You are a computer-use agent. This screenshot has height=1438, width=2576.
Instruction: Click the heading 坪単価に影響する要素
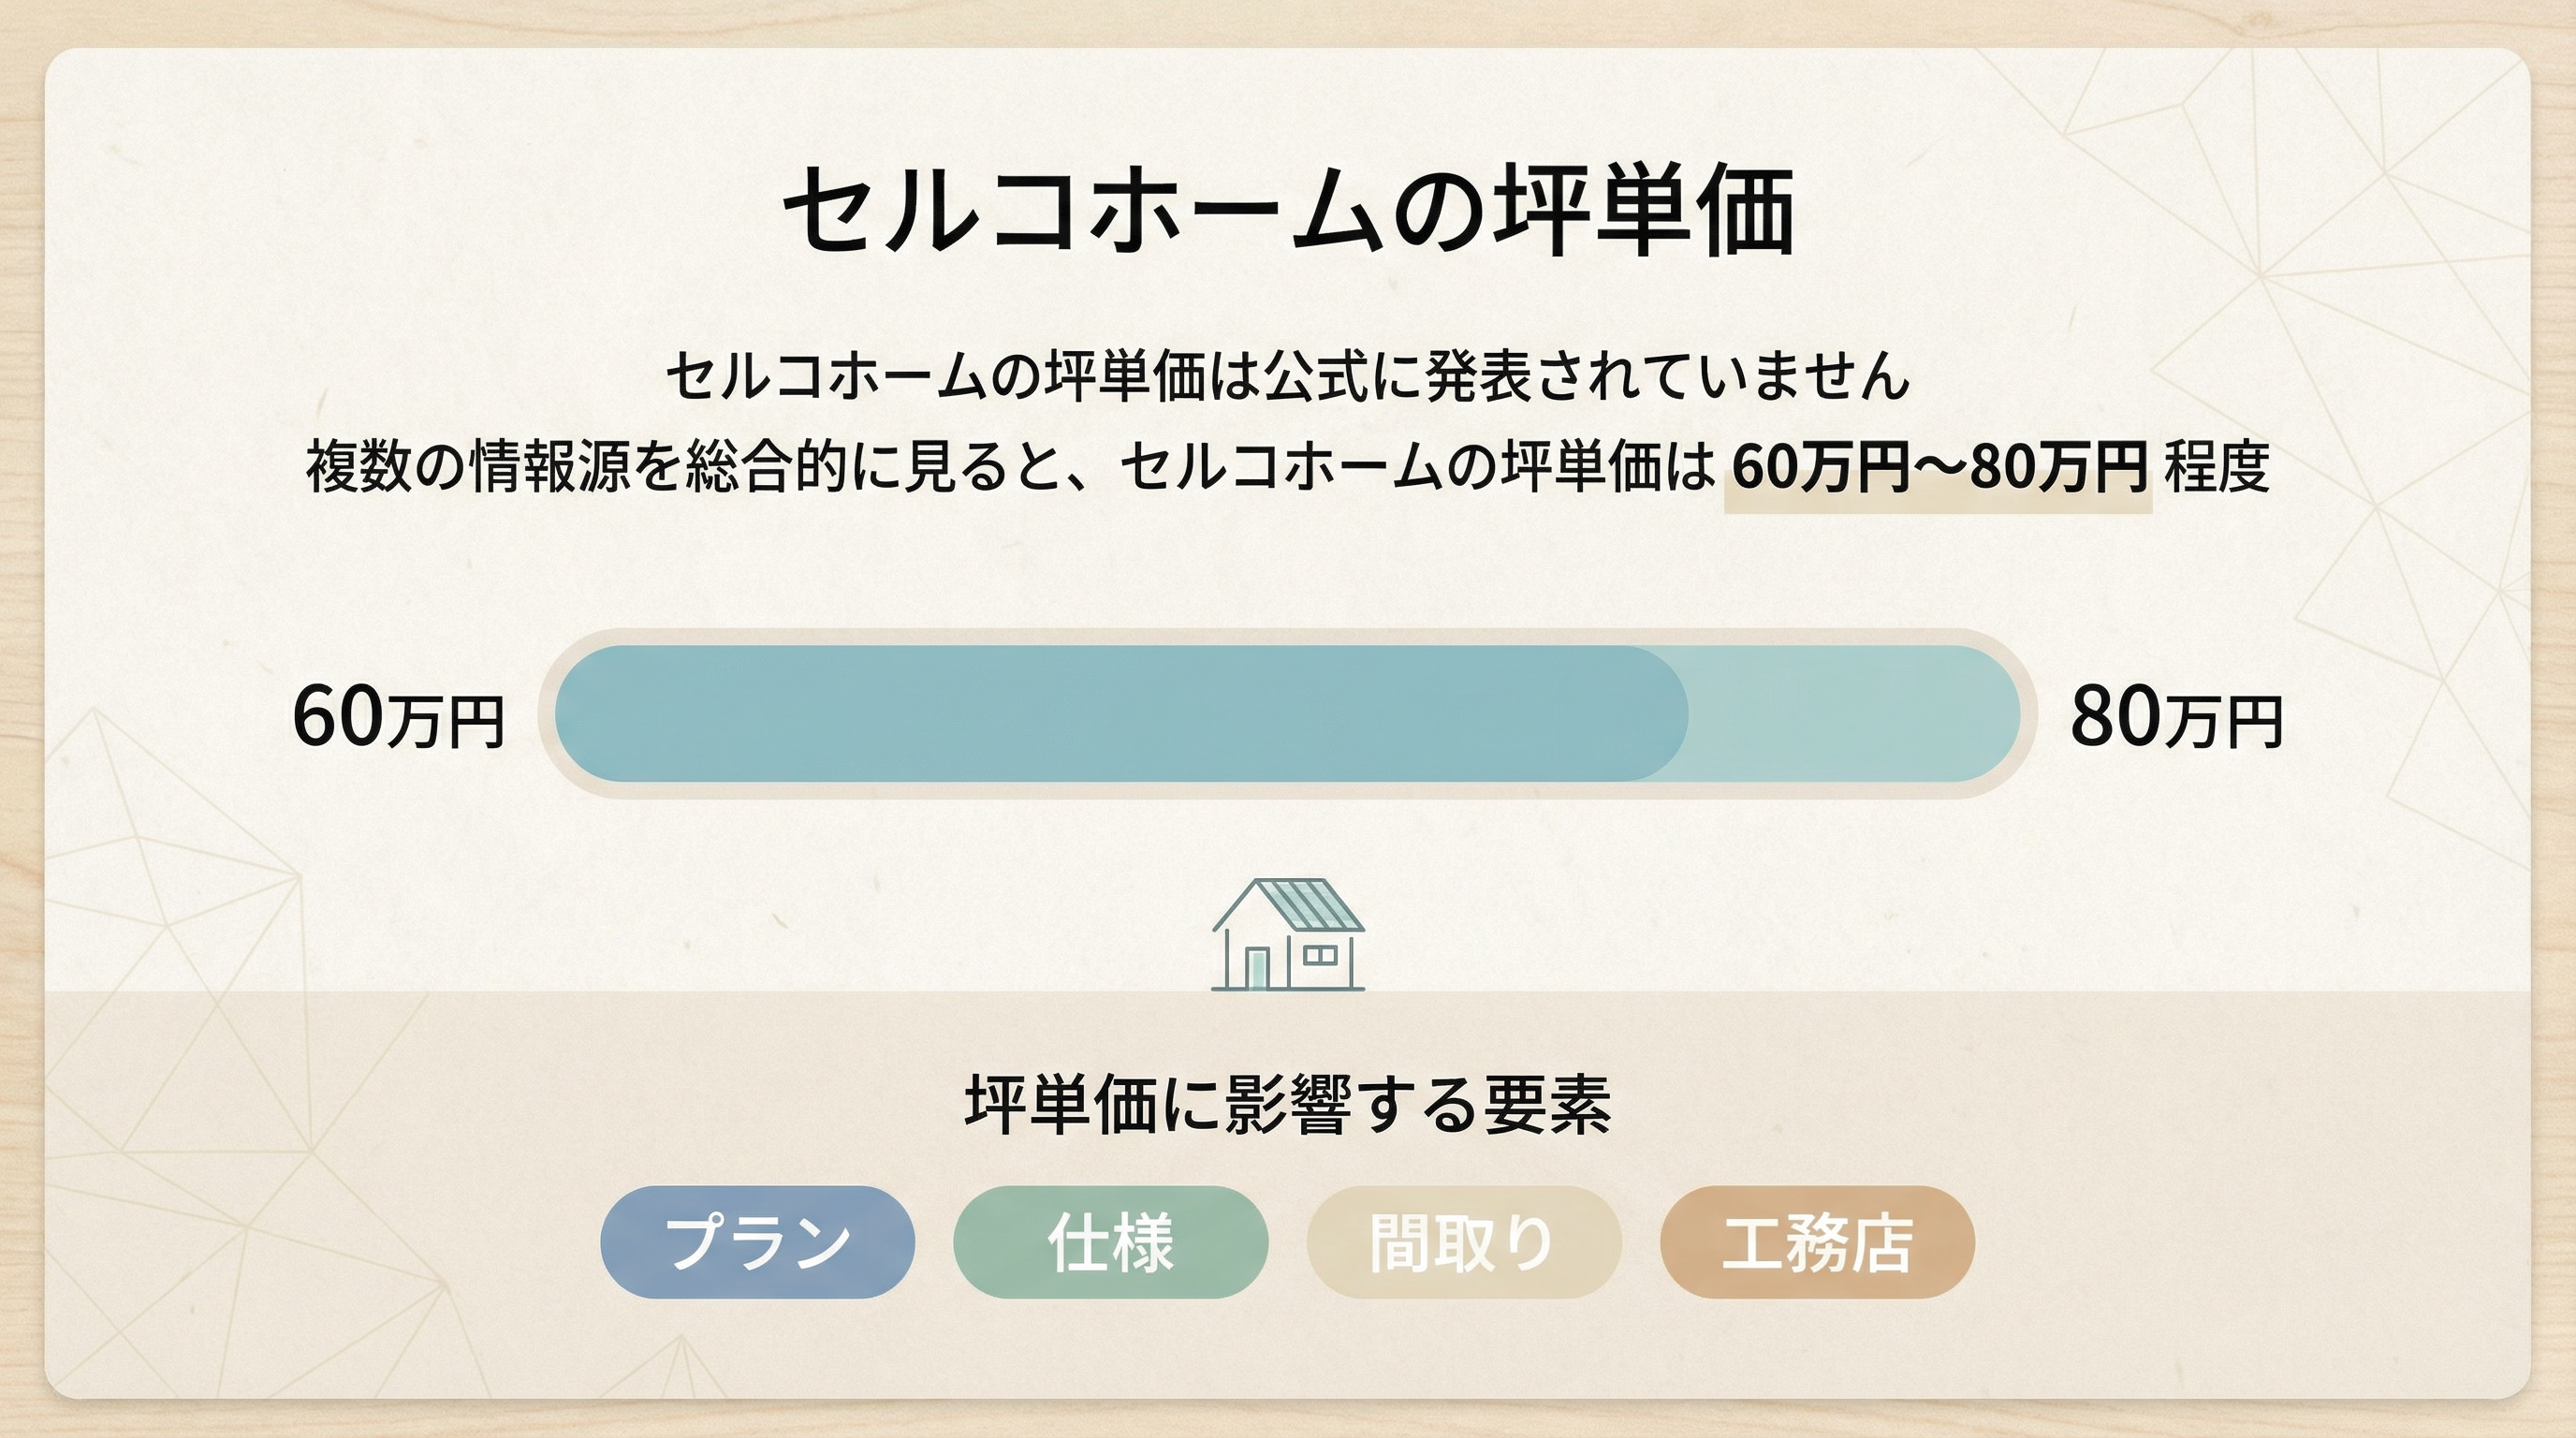(1288, 1105)
